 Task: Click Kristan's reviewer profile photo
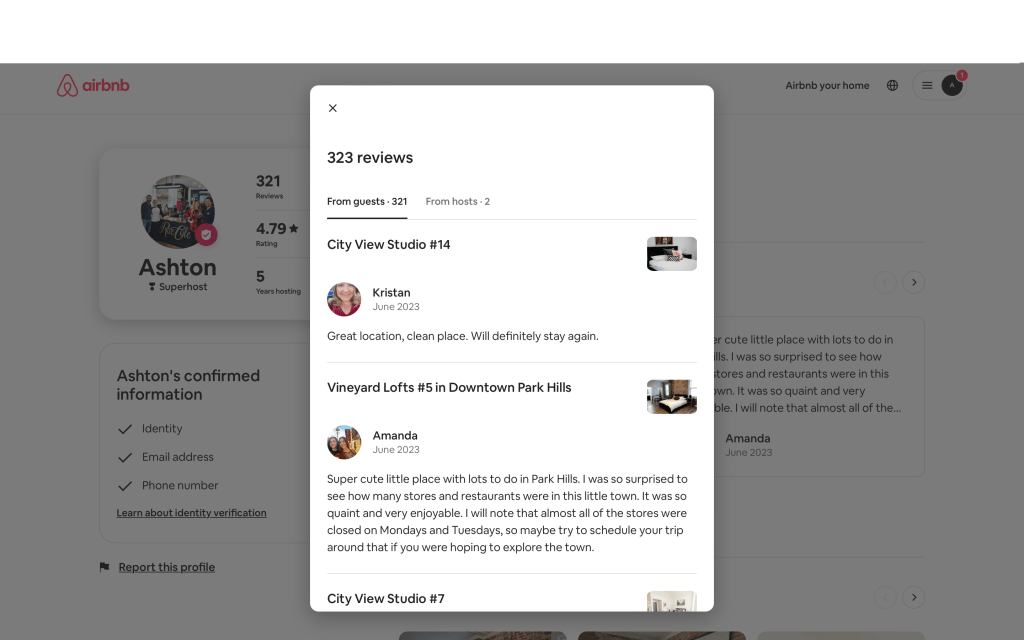(344, 299)
